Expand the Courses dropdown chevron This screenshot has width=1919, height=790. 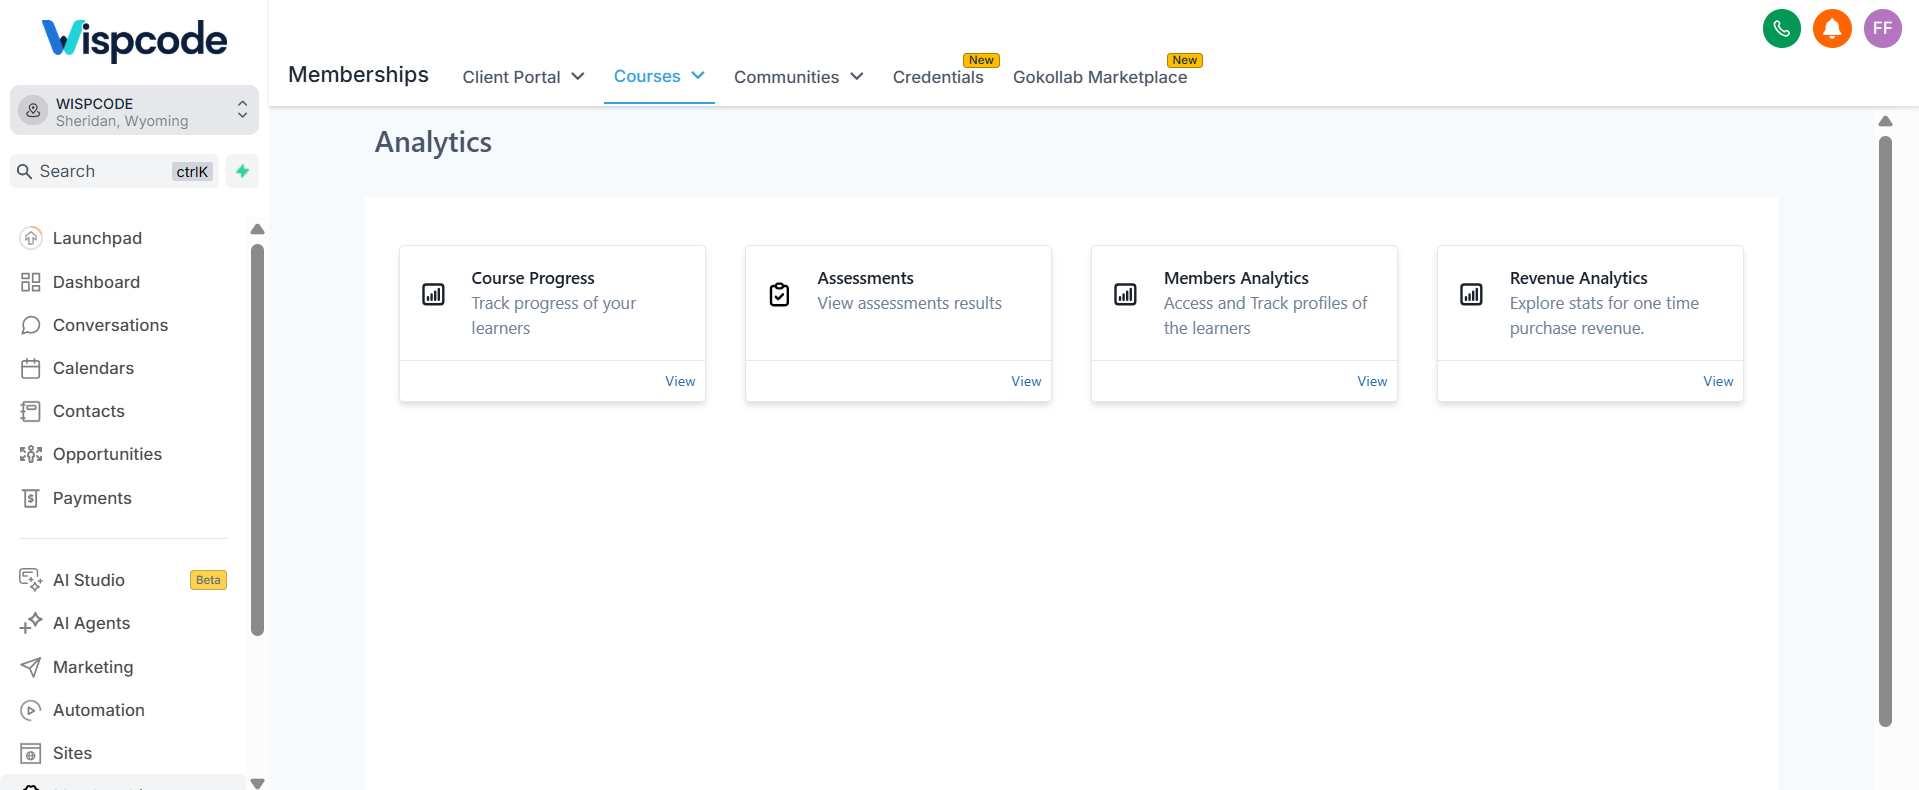(698, 75)
